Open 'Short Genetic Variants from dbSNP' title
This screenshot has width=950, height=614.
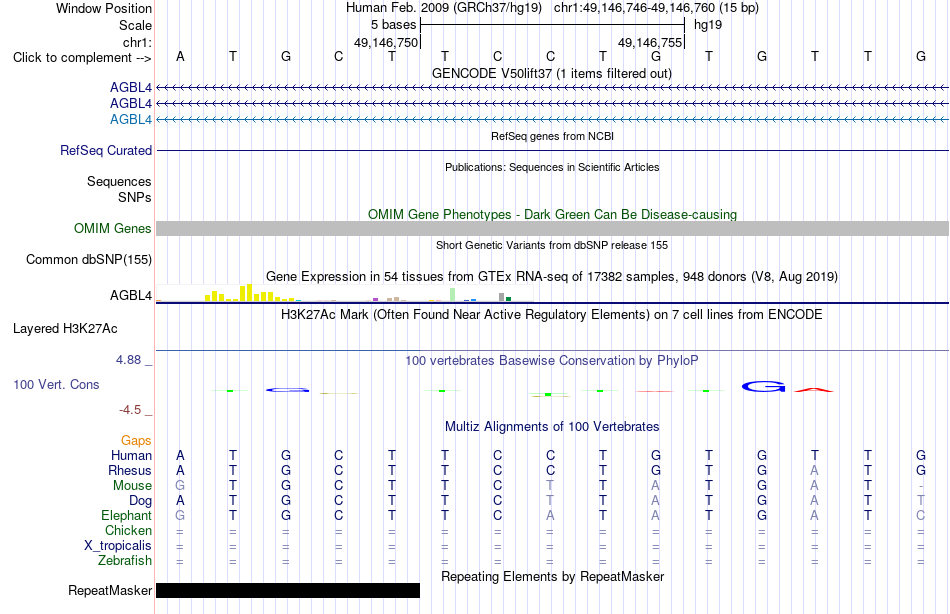coord(552,245)
